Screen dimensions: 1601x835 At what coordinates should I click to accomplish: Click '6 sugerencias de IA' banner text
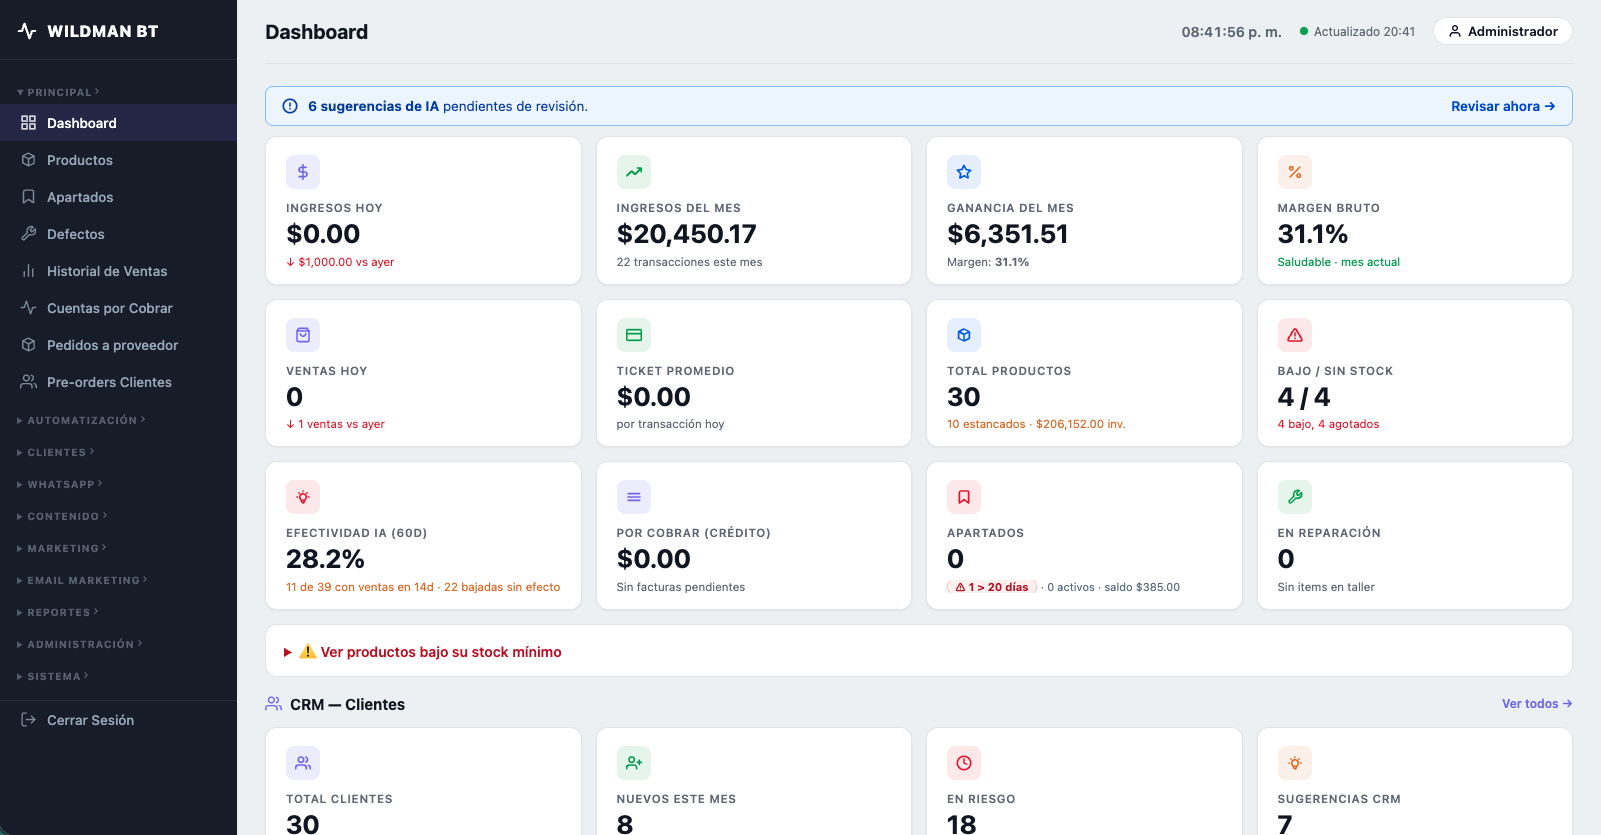coord(373,106)
